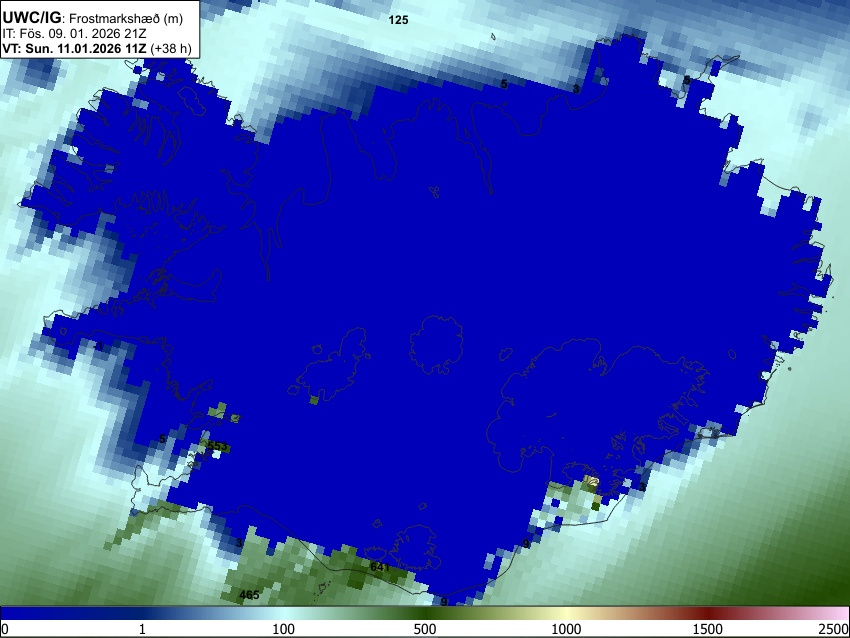The width and height of the screenshot is (850, 638).
Task: Select the 'IT: Fös. 09. 01. 2026 21Z' line
Action: [x=74, y=34]
